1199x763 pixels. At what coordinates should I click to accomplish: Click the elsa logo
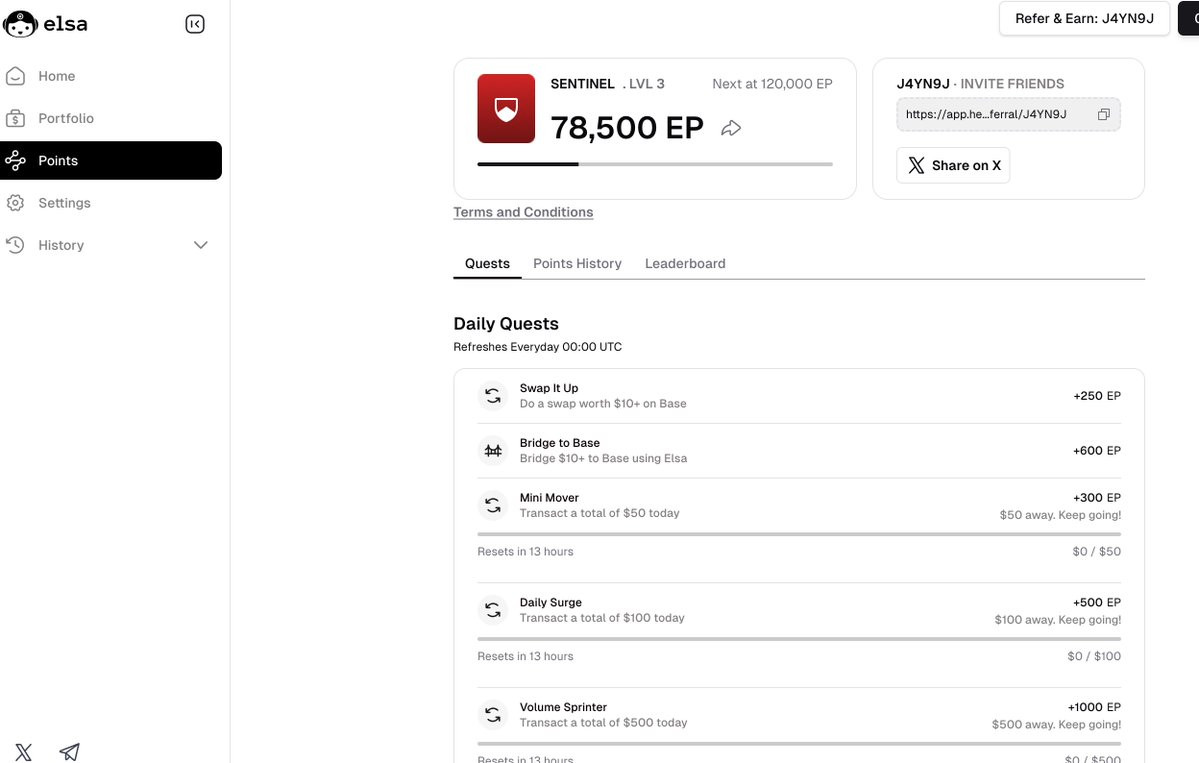(x=46, y=24)
